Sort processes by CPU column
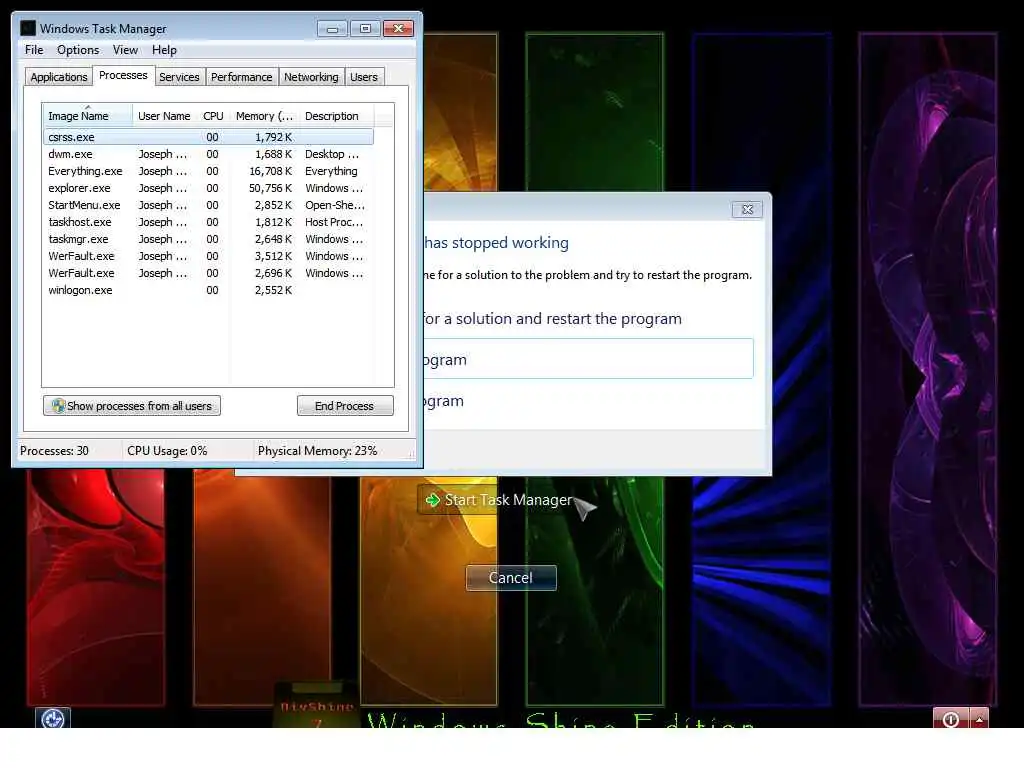Viewport: 1024px width, 768px height. click(x=213, y=116)
